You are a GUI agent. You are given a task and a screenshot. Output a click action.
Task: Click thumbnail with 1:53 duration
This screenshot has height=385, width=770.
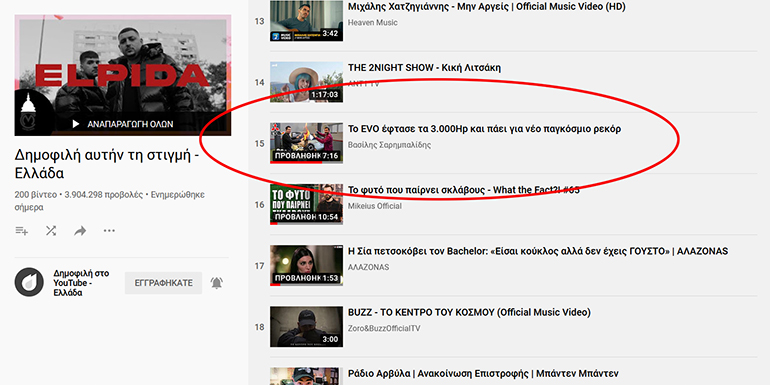pos(306,265)
